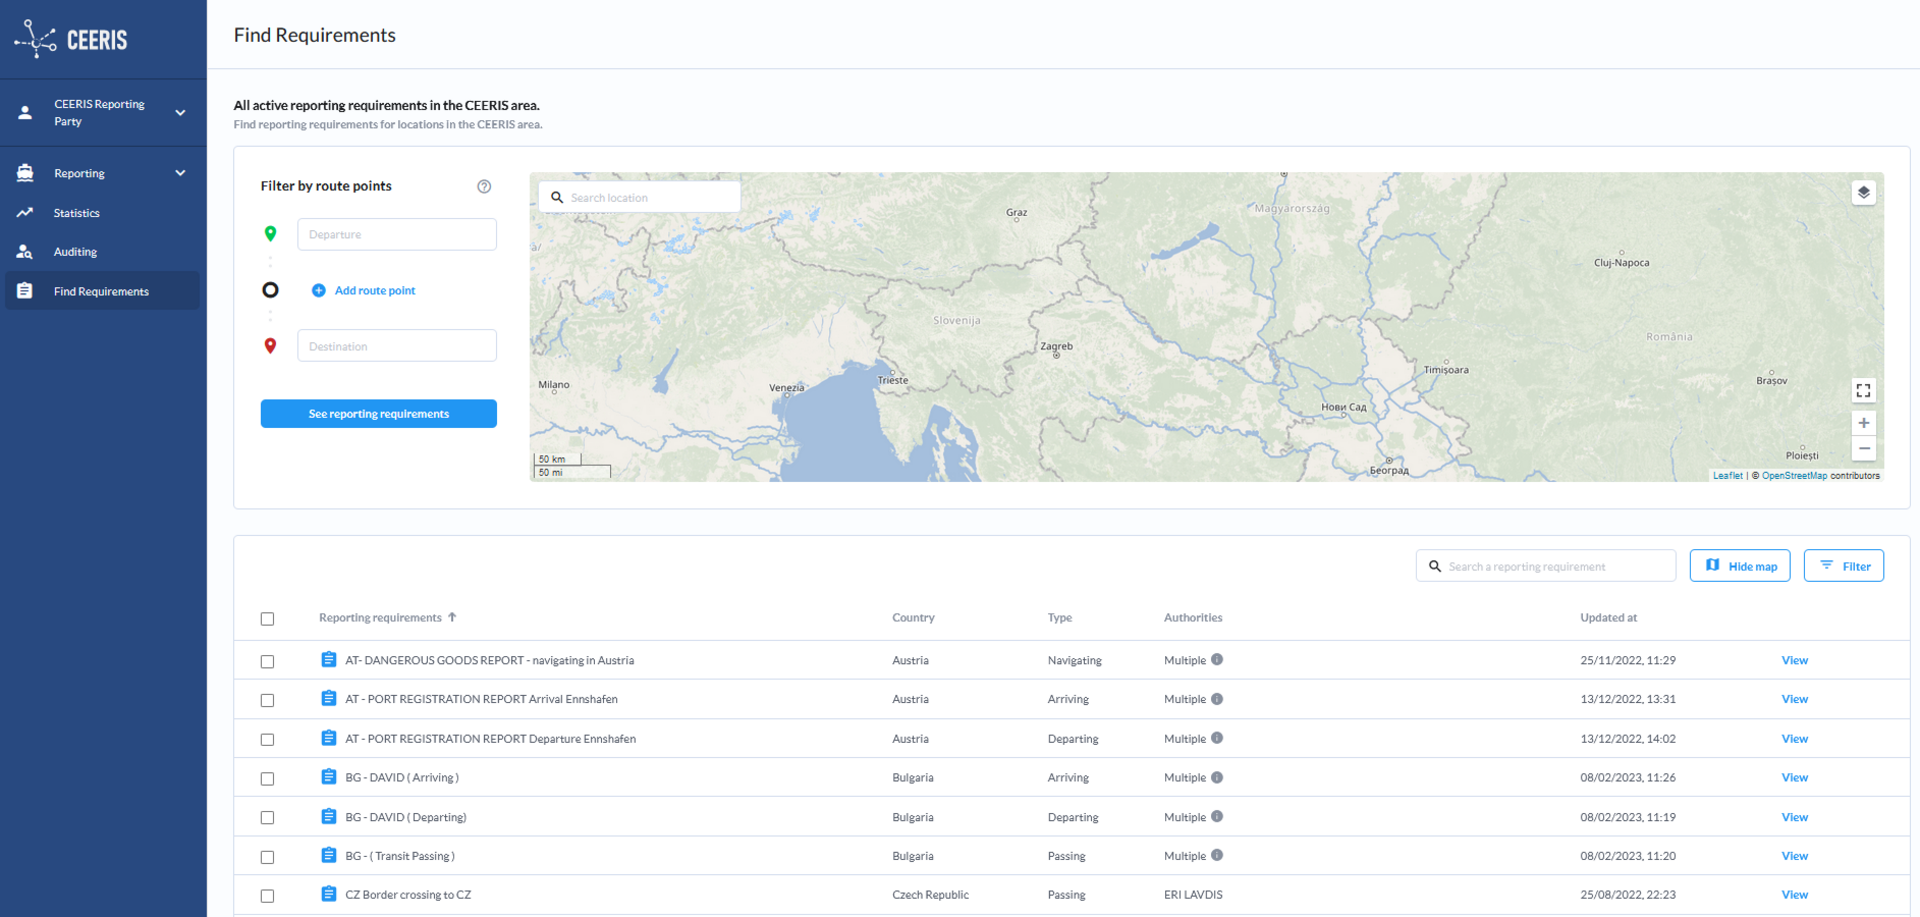Select all reporting requirements checkbox

(267, 619)
